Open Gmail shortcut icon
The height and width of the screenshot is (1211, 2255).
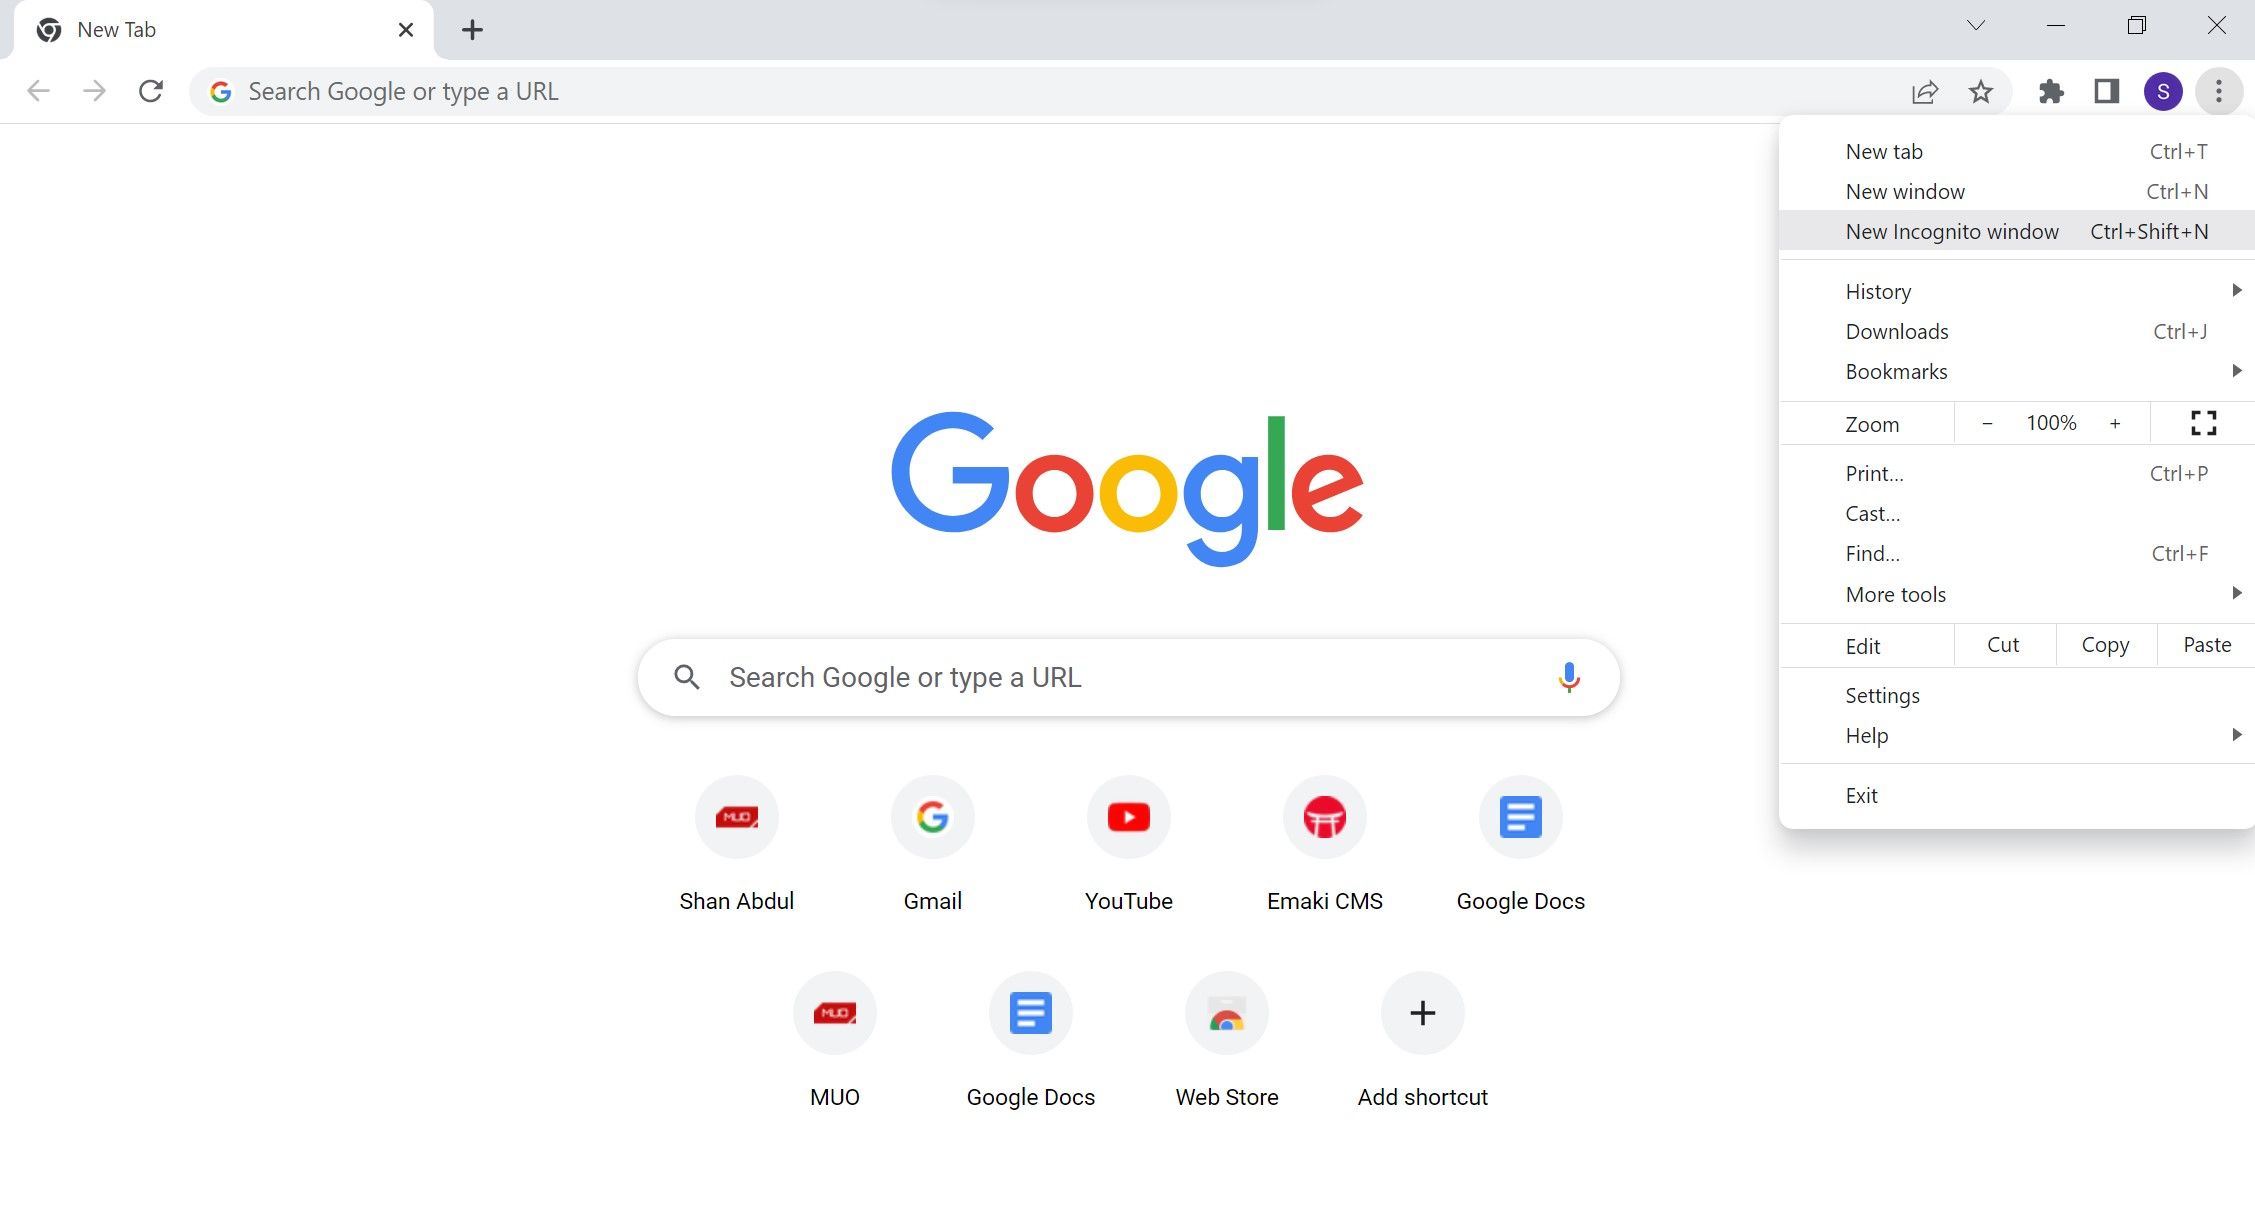pyautogui.click(x=932, y=816)
